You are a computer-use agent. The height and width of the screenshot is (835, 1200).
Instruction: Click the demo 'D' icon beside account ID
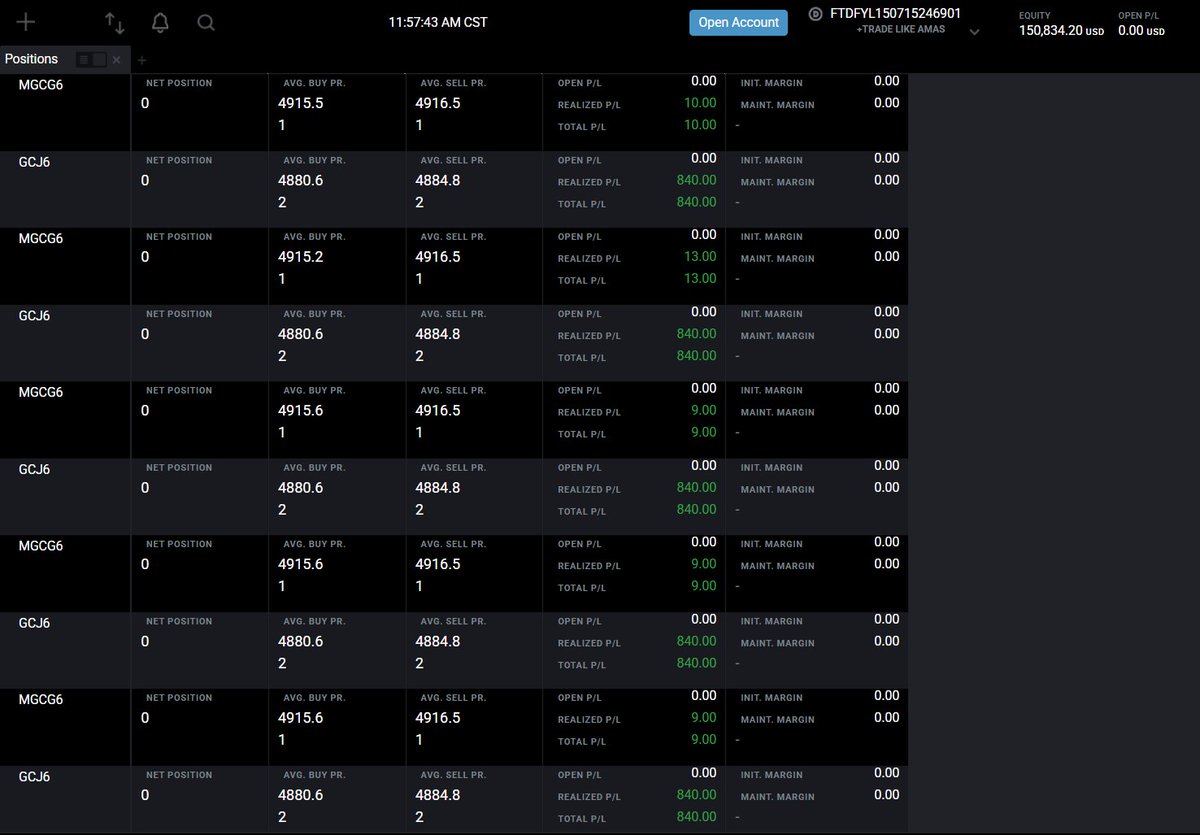[816, 14]
